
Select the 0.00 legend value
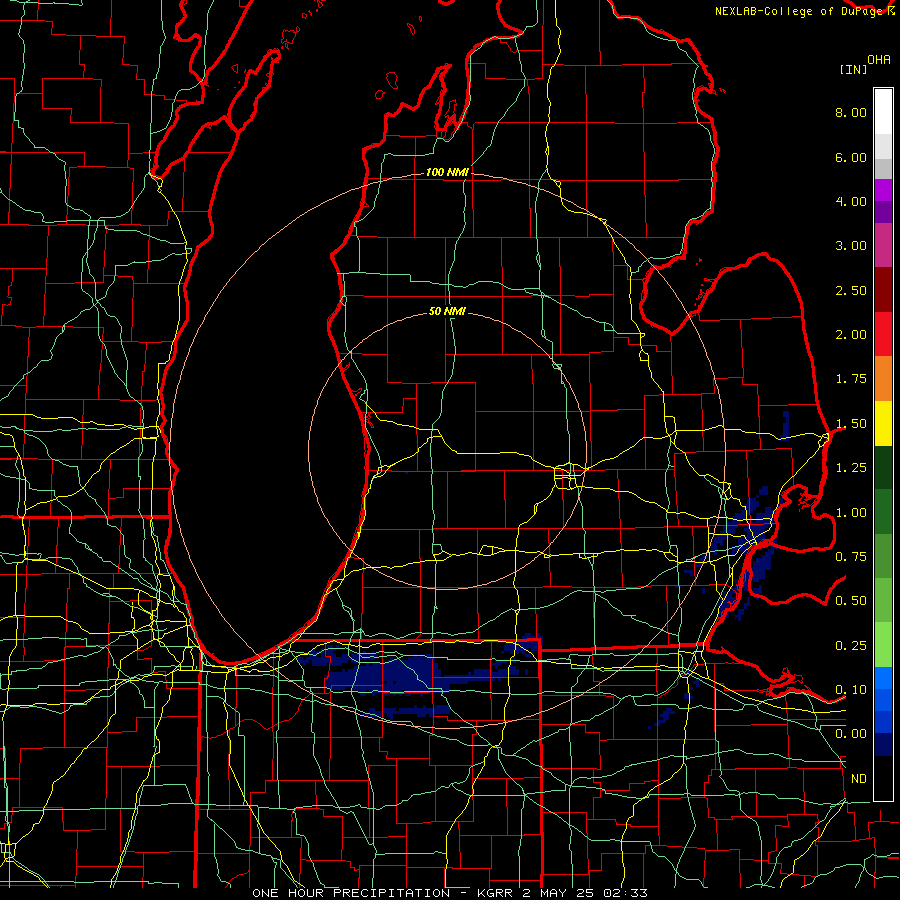tap(851, 734)
